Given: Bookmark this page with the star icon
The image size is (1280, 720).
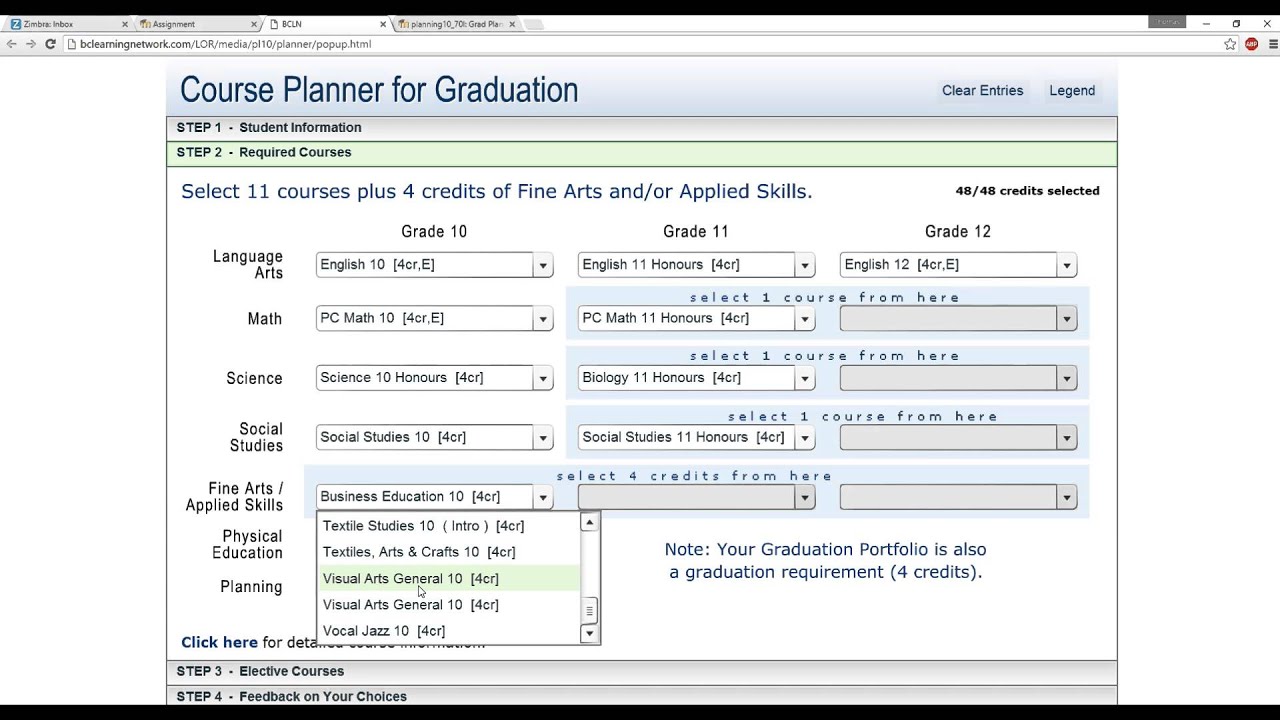Looking at the screenshot, I should 1230,44.
